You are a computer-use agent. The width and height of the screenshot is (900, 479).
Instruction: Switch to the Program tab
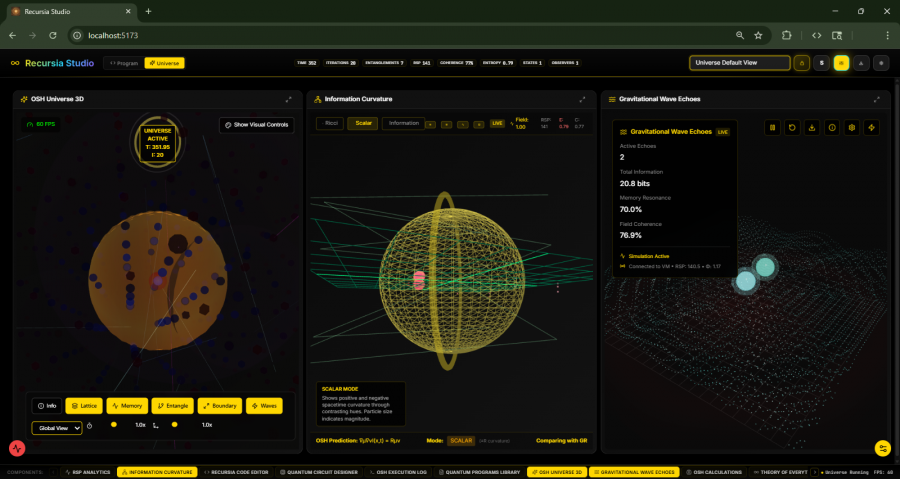(x=124, y=62)
